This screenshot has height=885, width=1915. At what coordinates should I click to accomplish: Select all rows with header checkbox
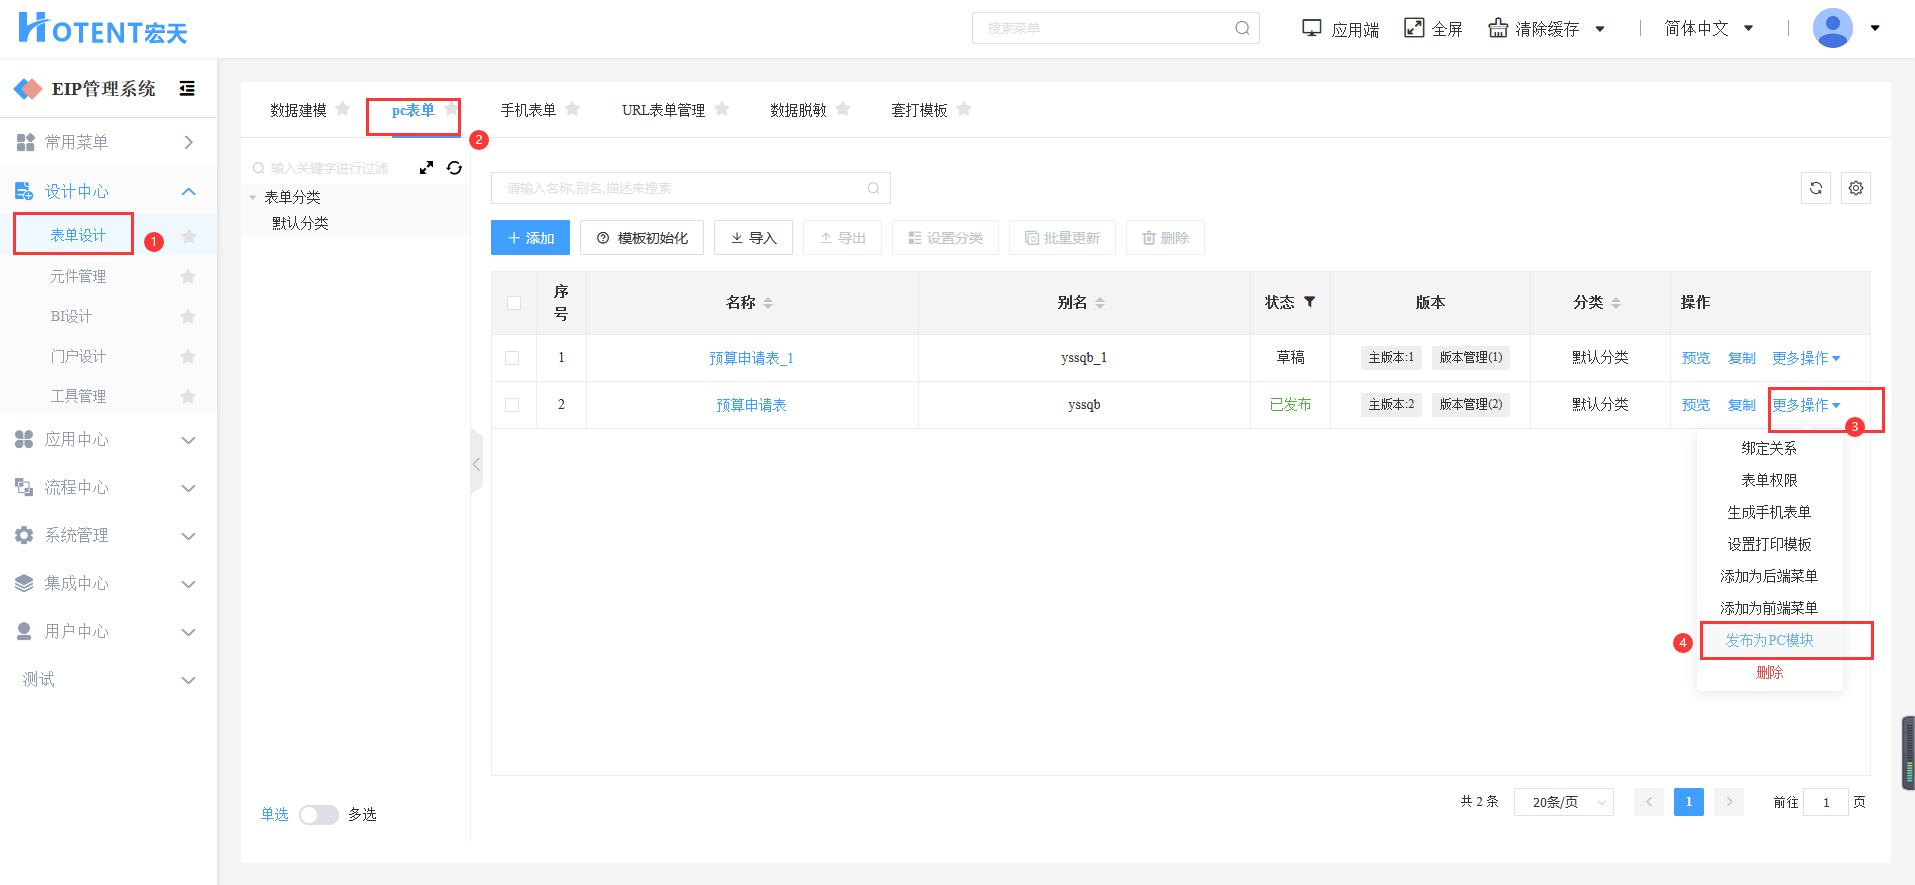514,303
